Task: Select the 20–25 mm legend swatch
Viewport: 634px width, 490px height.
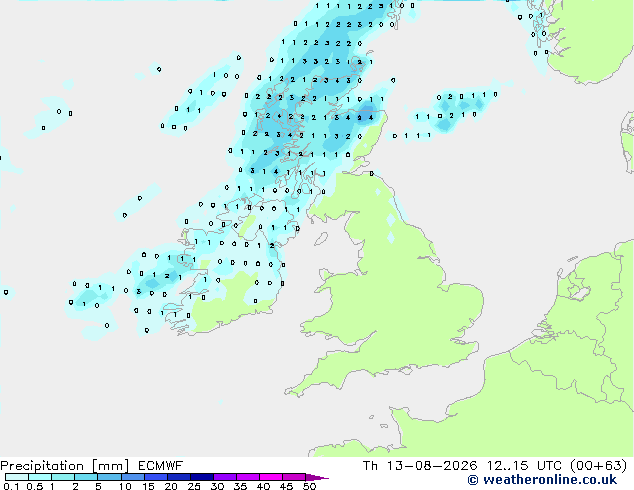Action: (x=178, y=477)
